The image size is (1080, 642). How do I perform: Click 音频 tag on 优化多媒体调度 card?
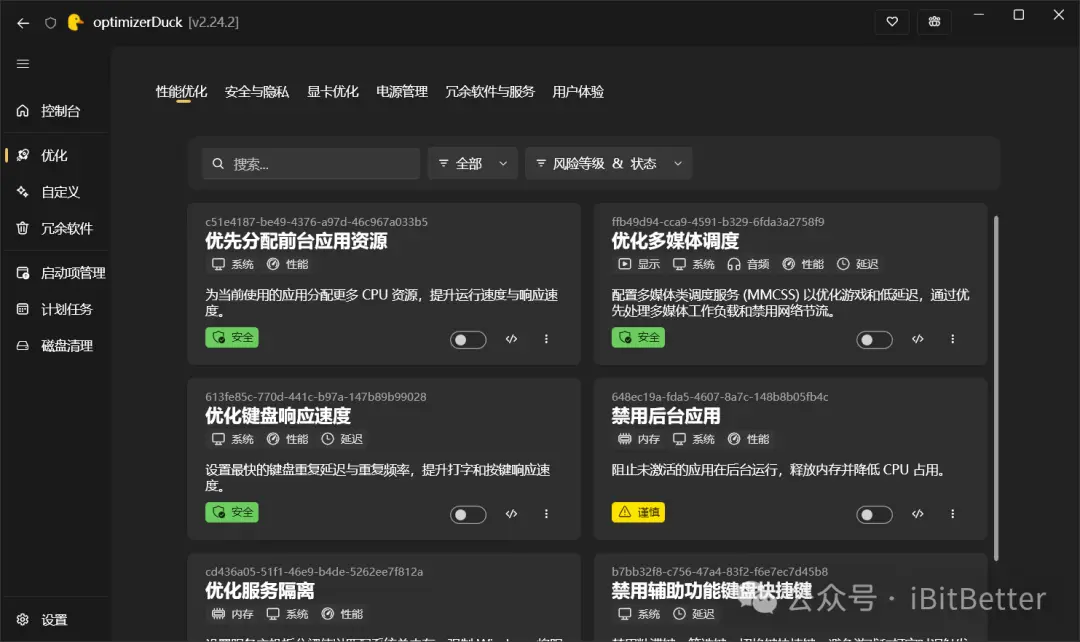749,265
